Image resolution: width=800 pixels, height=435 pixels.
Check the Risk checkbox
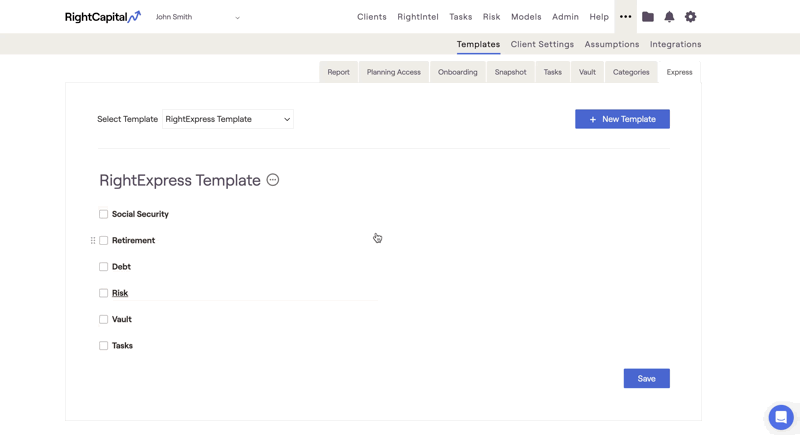[104, 293]
